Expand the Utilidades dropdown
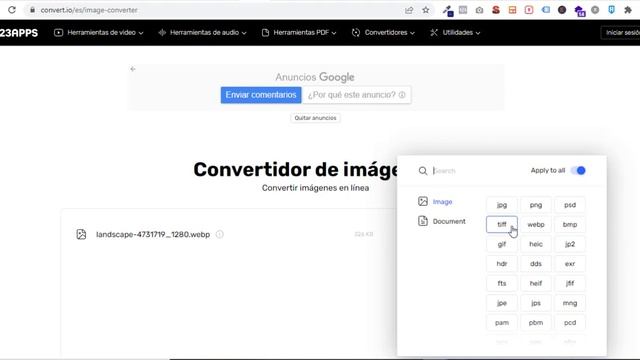 (x=455, y=33)
